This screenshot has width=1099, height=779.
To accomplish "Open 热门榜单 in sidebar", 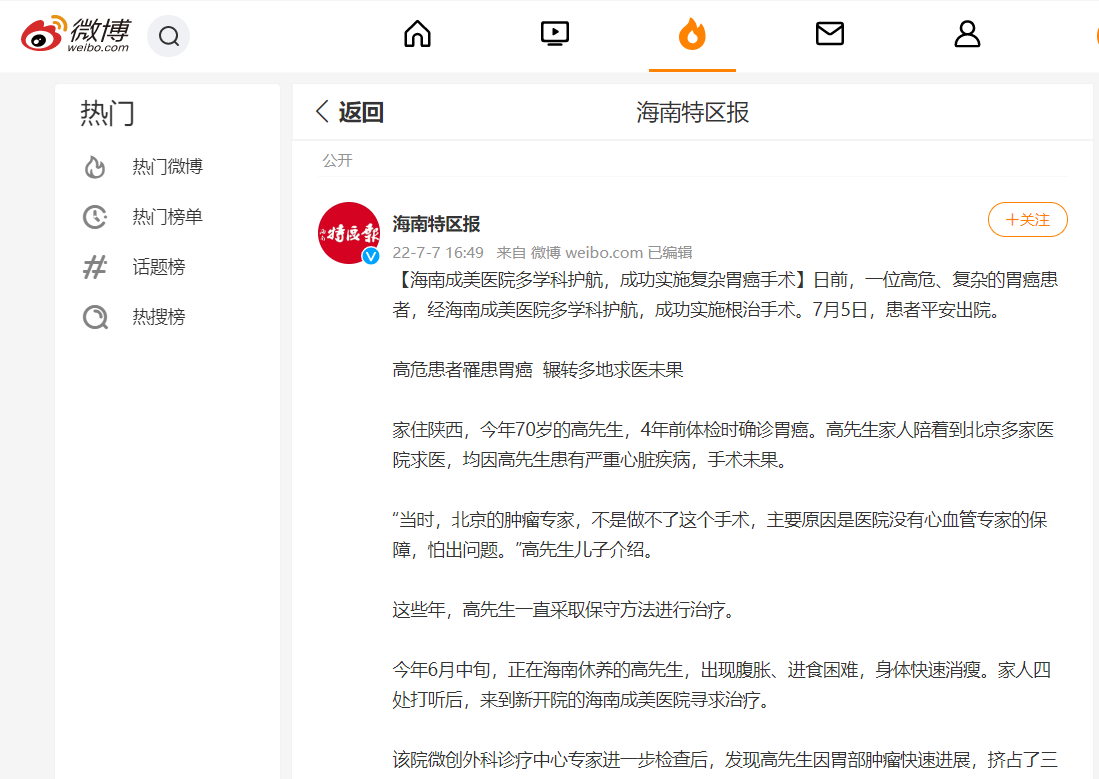I will coord(168,217).
